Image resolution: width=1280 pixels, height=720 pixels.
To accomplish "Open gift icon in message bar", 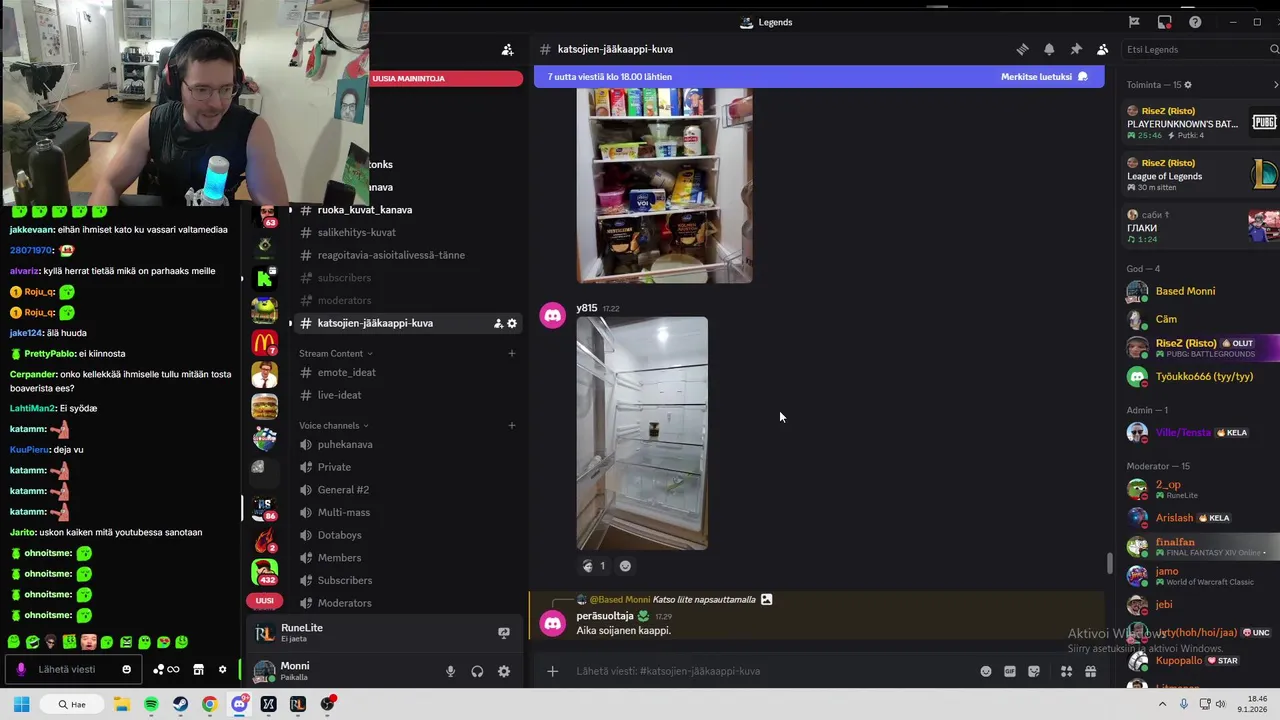I will click(1091, 672).
